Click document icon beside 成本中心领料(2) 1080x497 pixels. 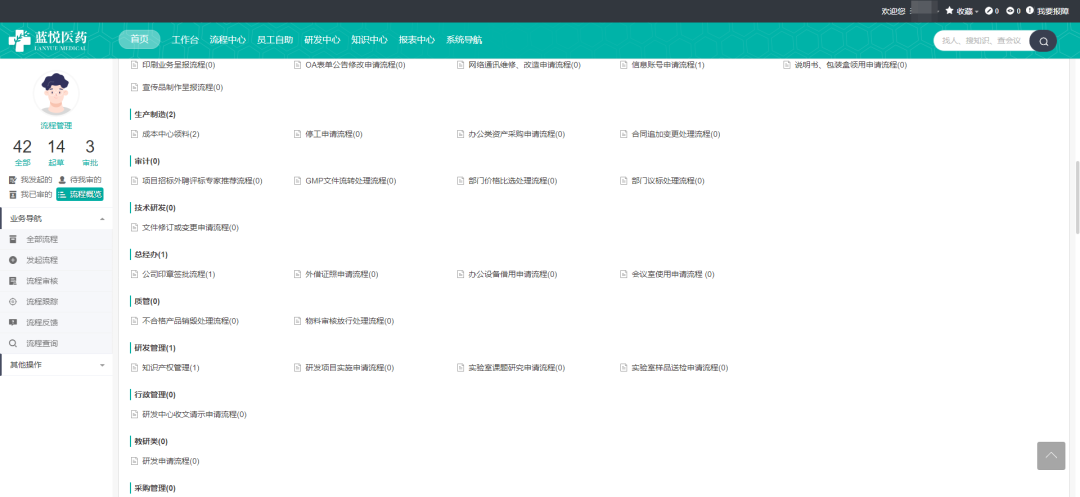coord(134,134)
